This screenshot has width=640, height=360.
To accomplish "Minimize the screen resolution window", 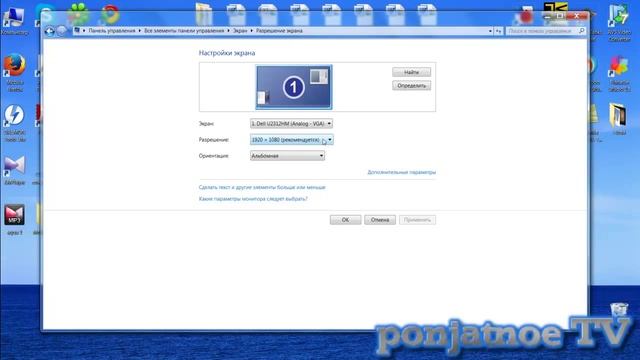I will coord(548,16).
